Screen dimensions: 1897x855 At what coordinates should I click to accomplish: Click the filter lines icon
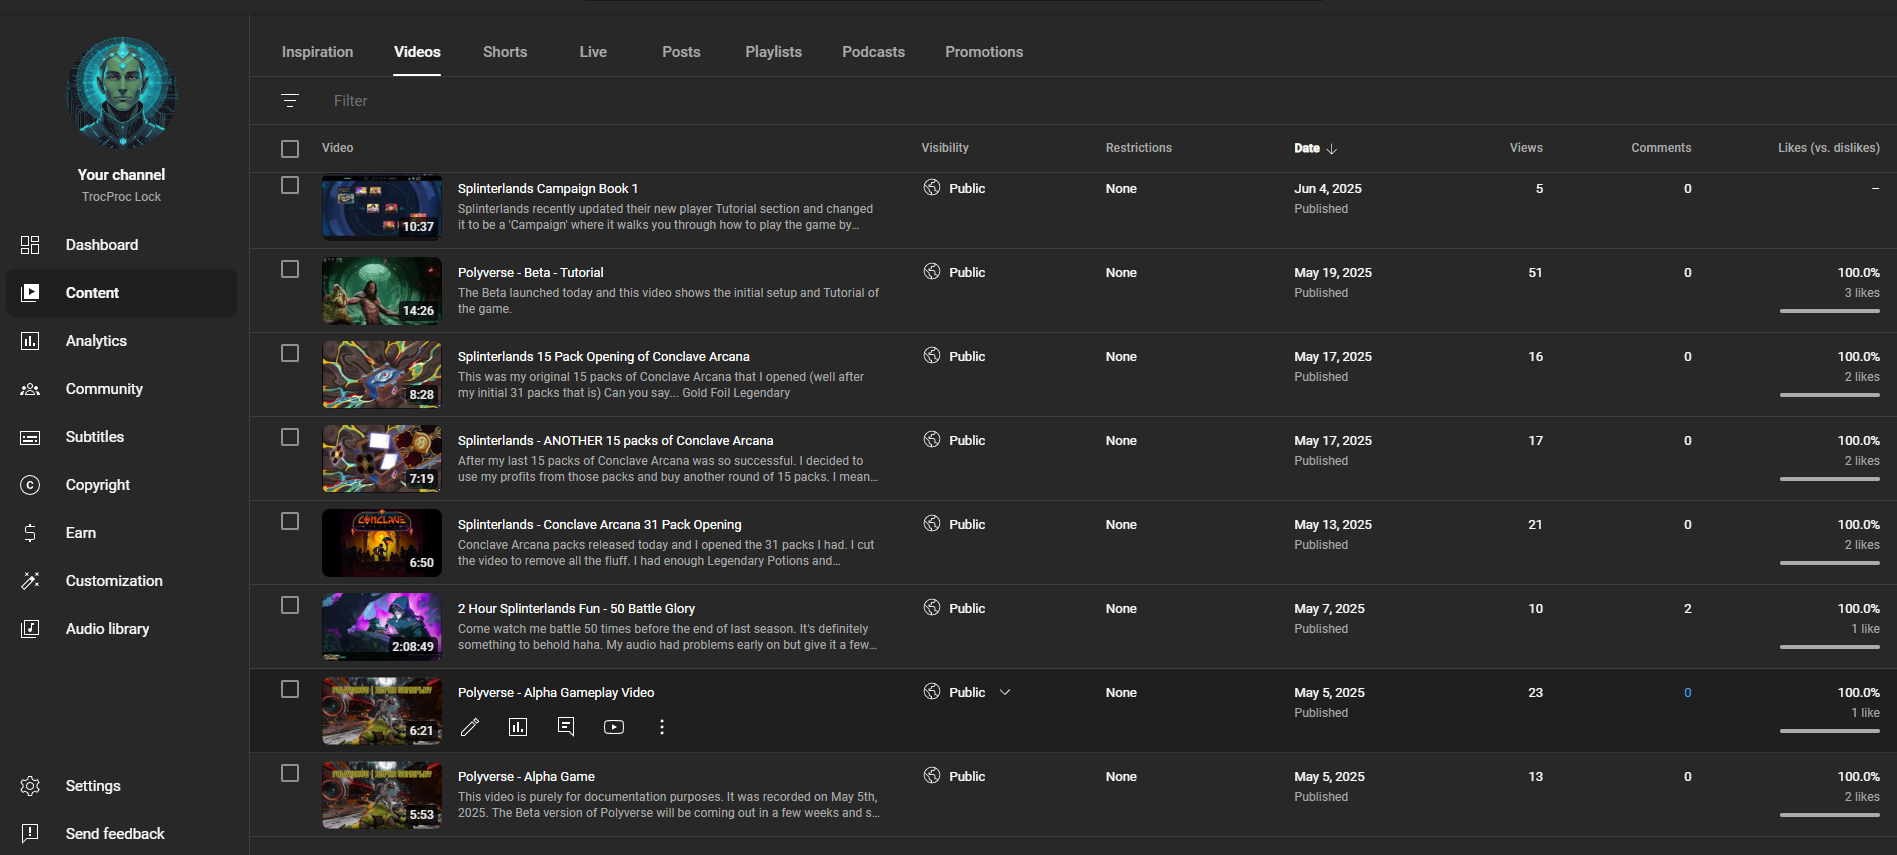[x=290, y=101]
